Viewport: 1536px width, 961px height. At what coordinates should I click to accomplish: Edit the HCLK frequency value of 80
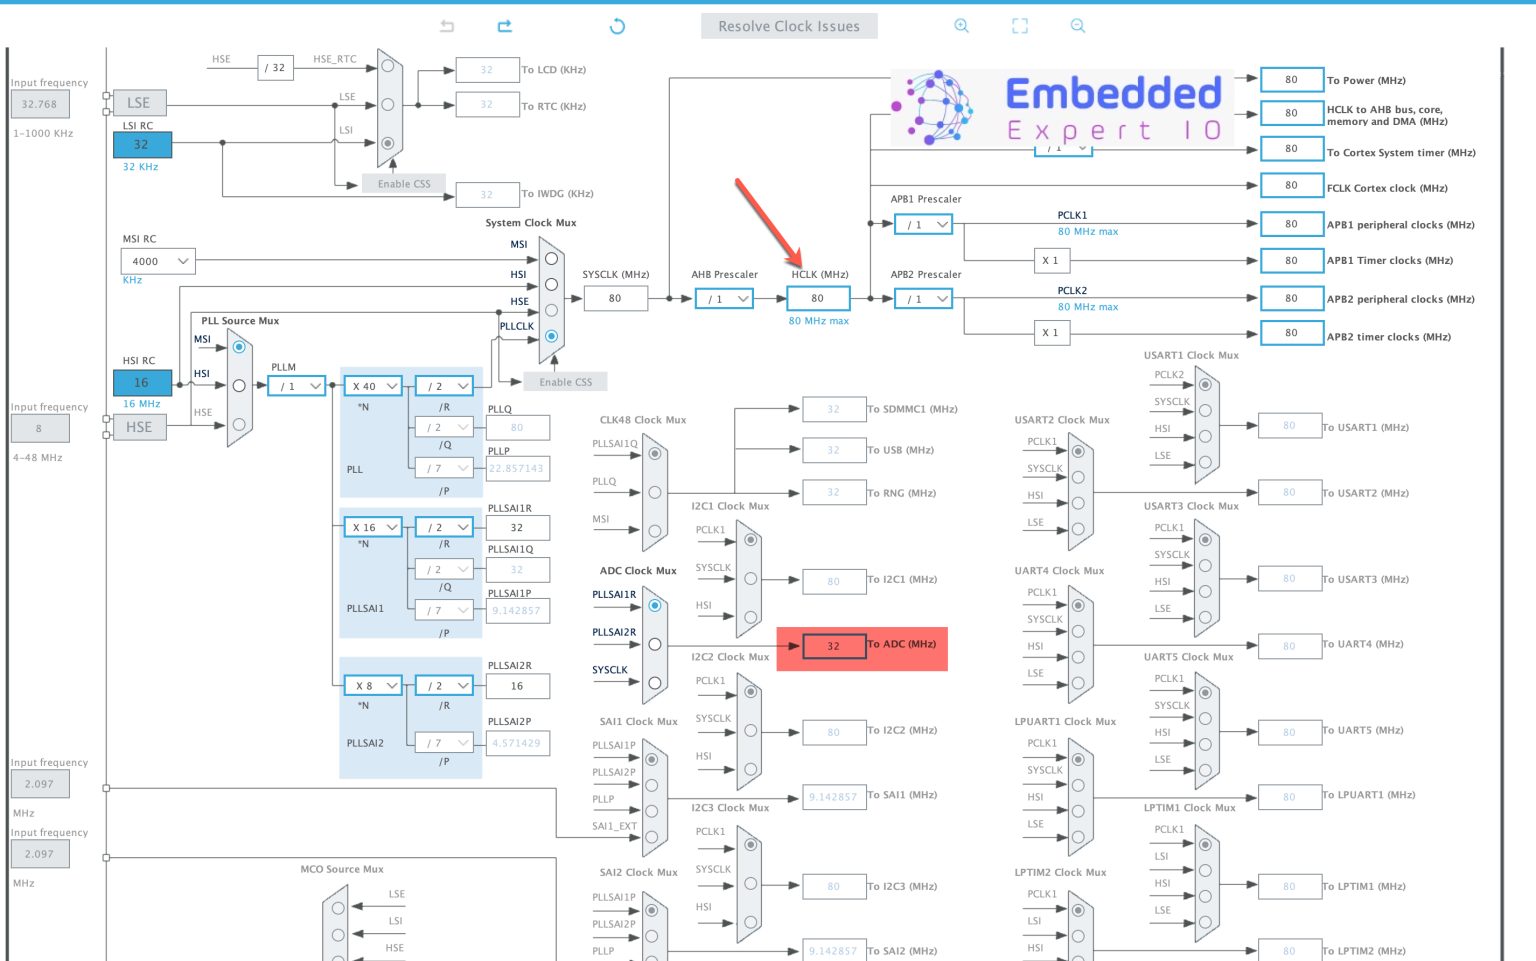[818, 298]
